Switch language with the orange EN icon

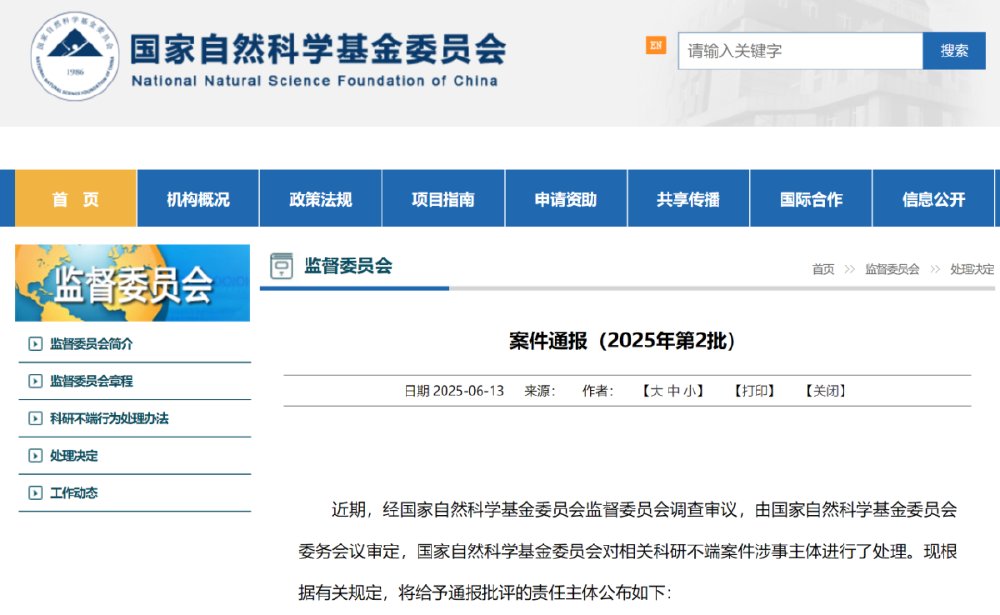[656, 45]
